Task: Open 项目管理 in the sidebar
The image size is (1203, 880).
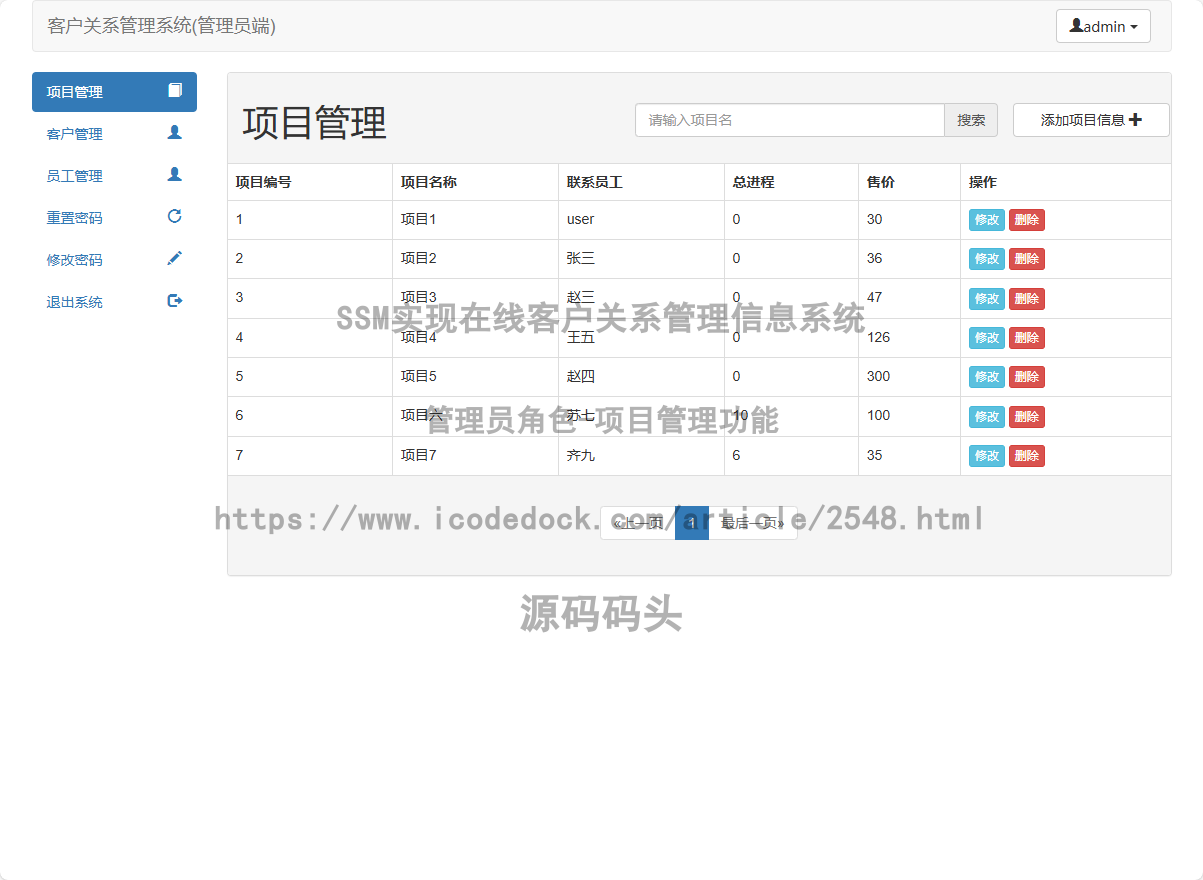Action: [x=114, y=92]
